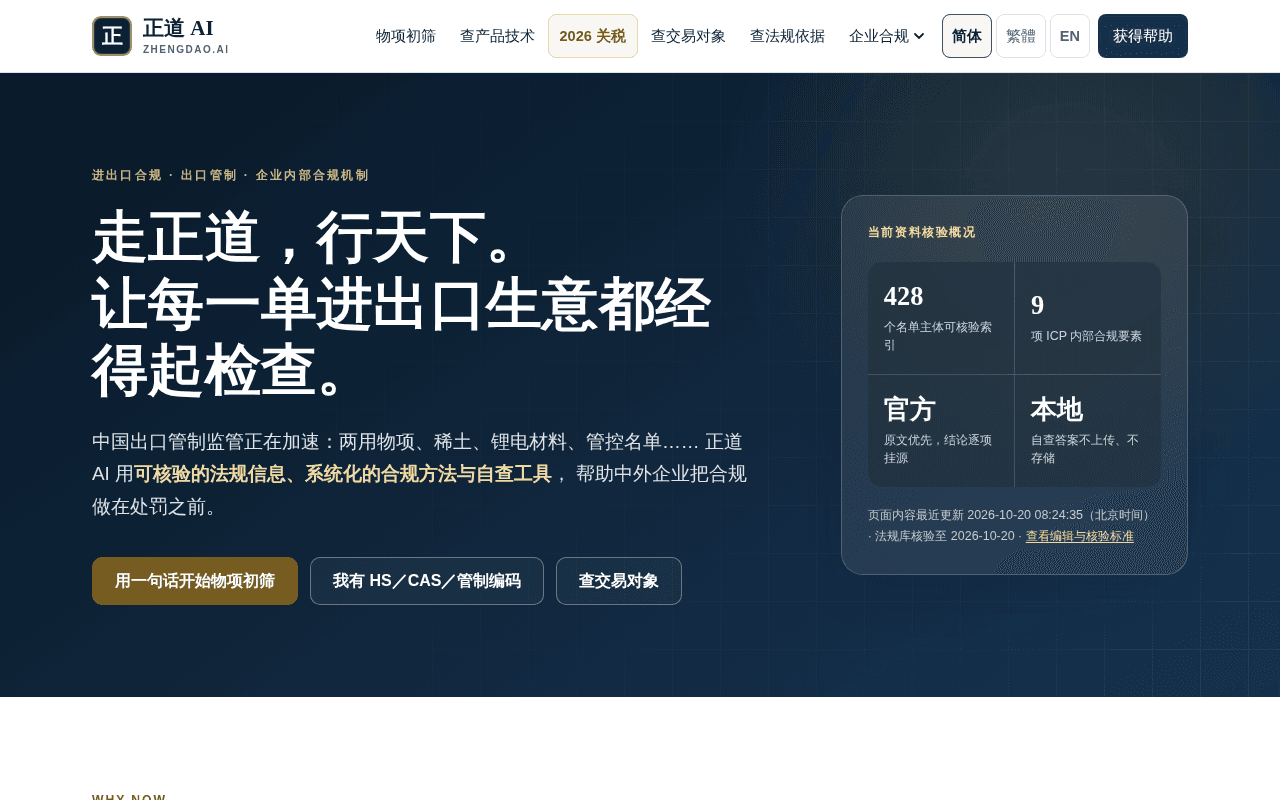Click 我有 HS／CAS／管制编码 button
This screenshot has height=800, width=1280.
point(427,581)
